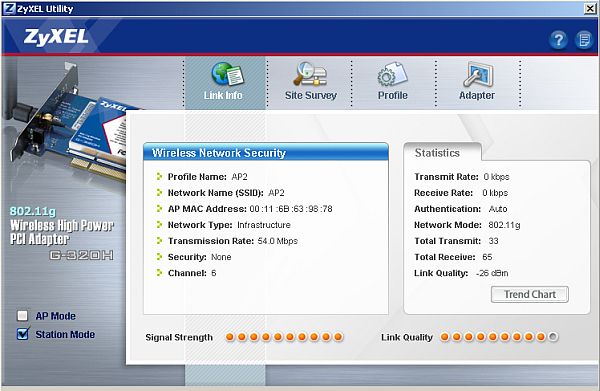Click the help question mark icon

[x=558, y=39]
